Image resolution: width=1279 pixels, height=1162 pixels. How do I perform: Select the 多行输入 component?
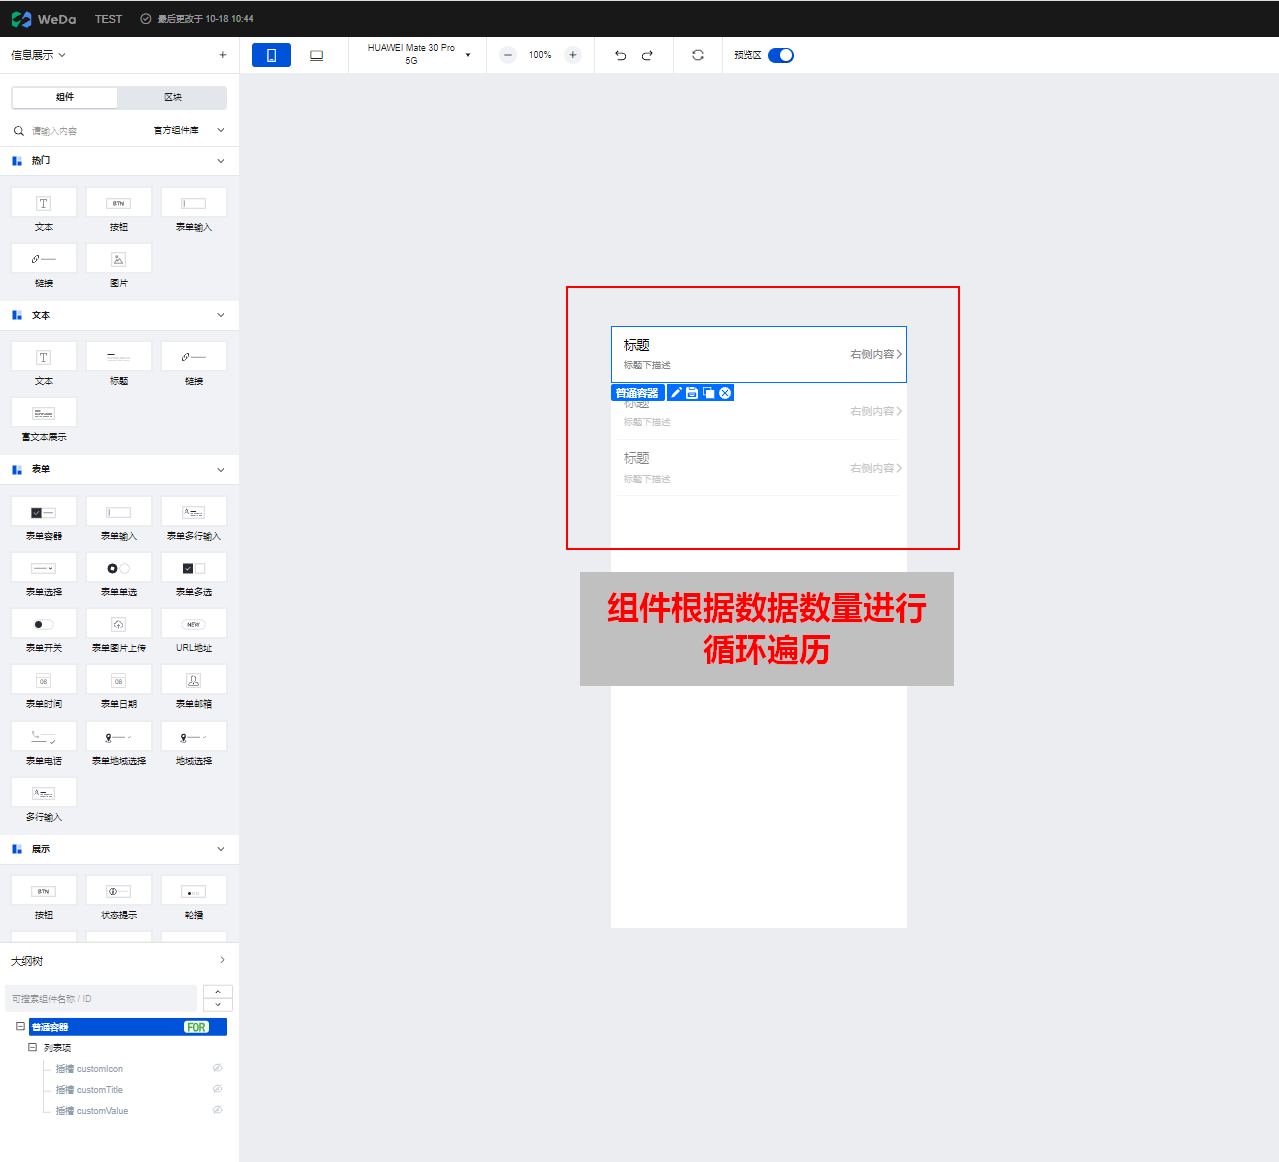point(44,800)
